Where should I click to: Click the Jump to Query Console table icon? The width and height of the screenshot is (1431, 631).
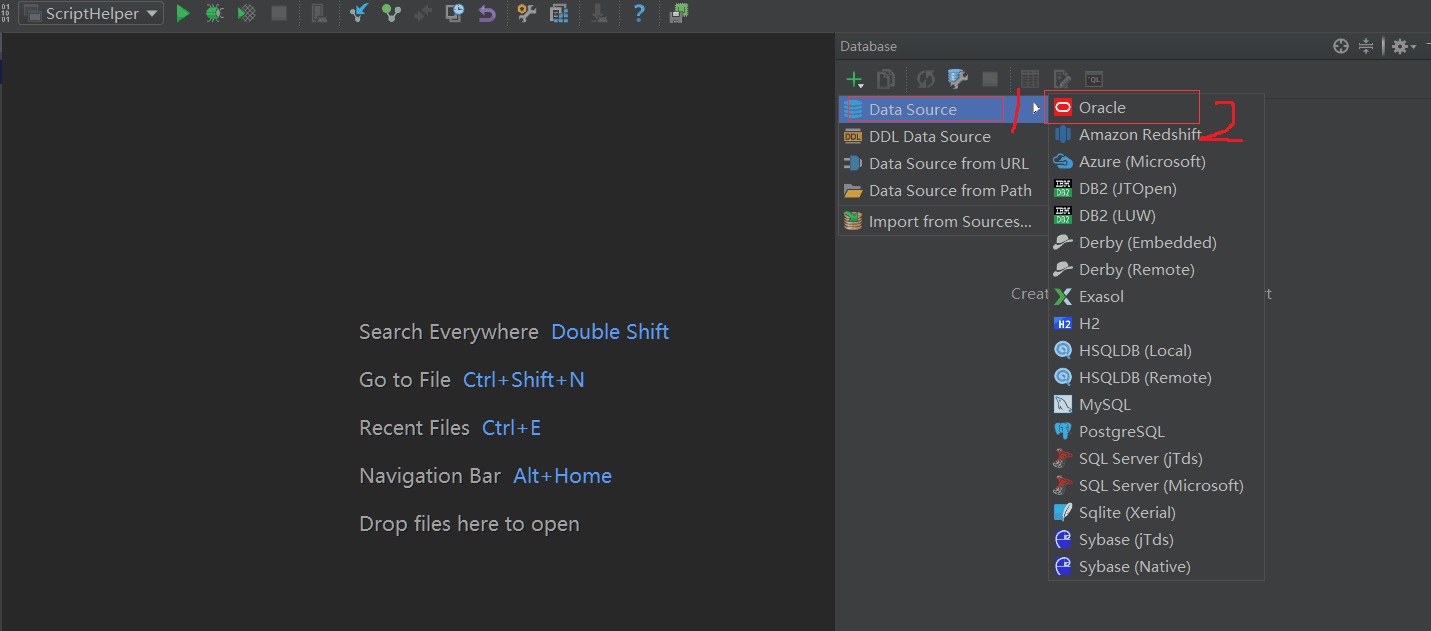click(x=1029, y=78)
